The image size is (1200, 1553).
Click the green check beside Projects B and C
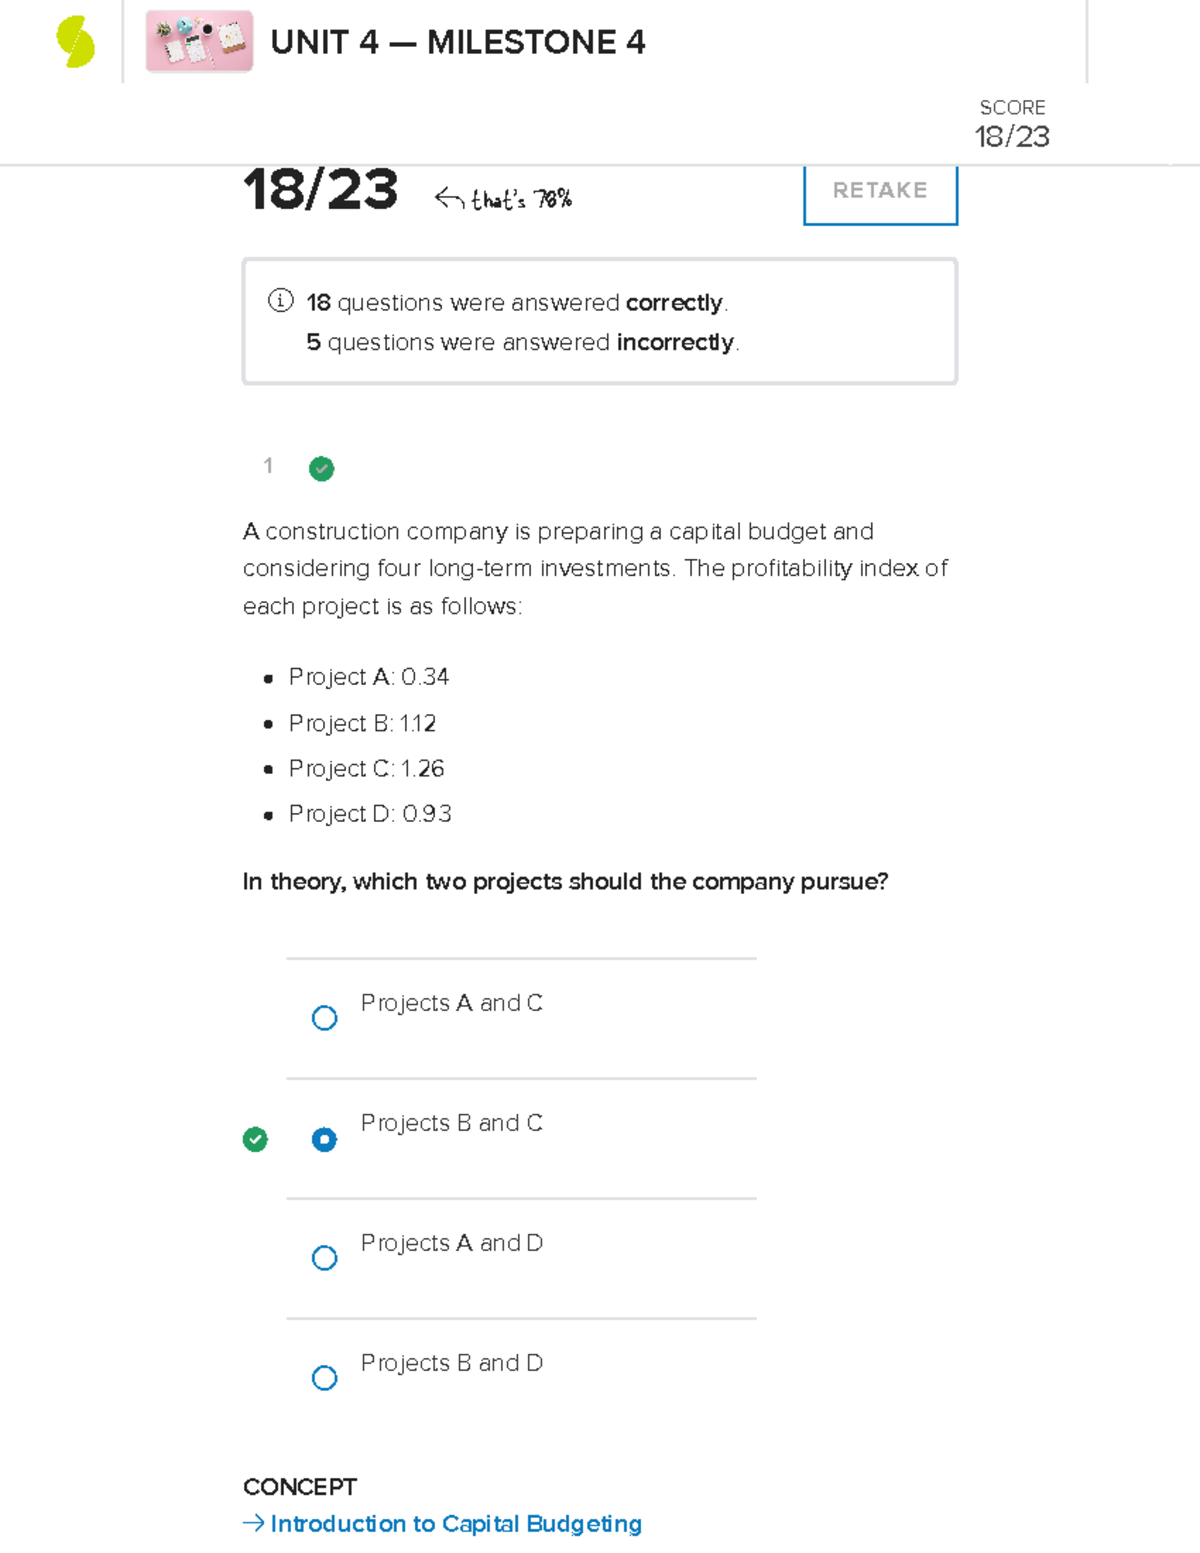coord(255,1139)
